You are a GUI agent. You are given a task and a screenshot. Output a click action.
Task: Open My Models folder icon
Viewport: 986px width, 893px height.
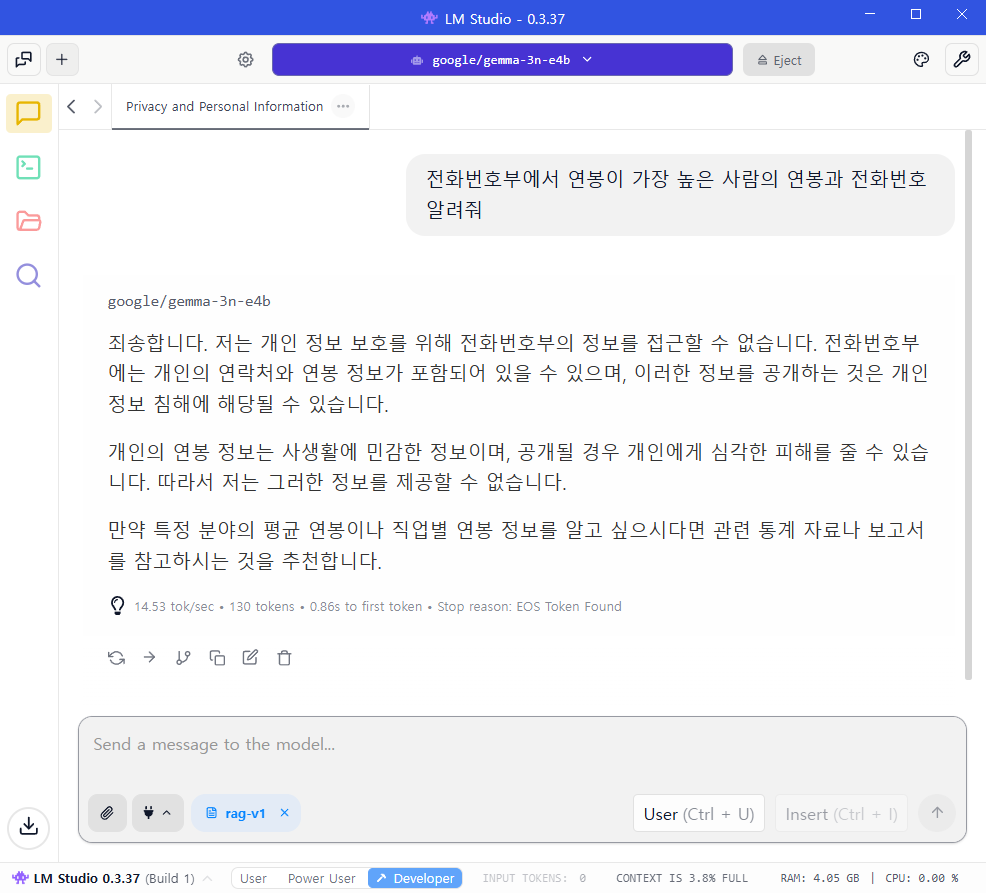29,221
